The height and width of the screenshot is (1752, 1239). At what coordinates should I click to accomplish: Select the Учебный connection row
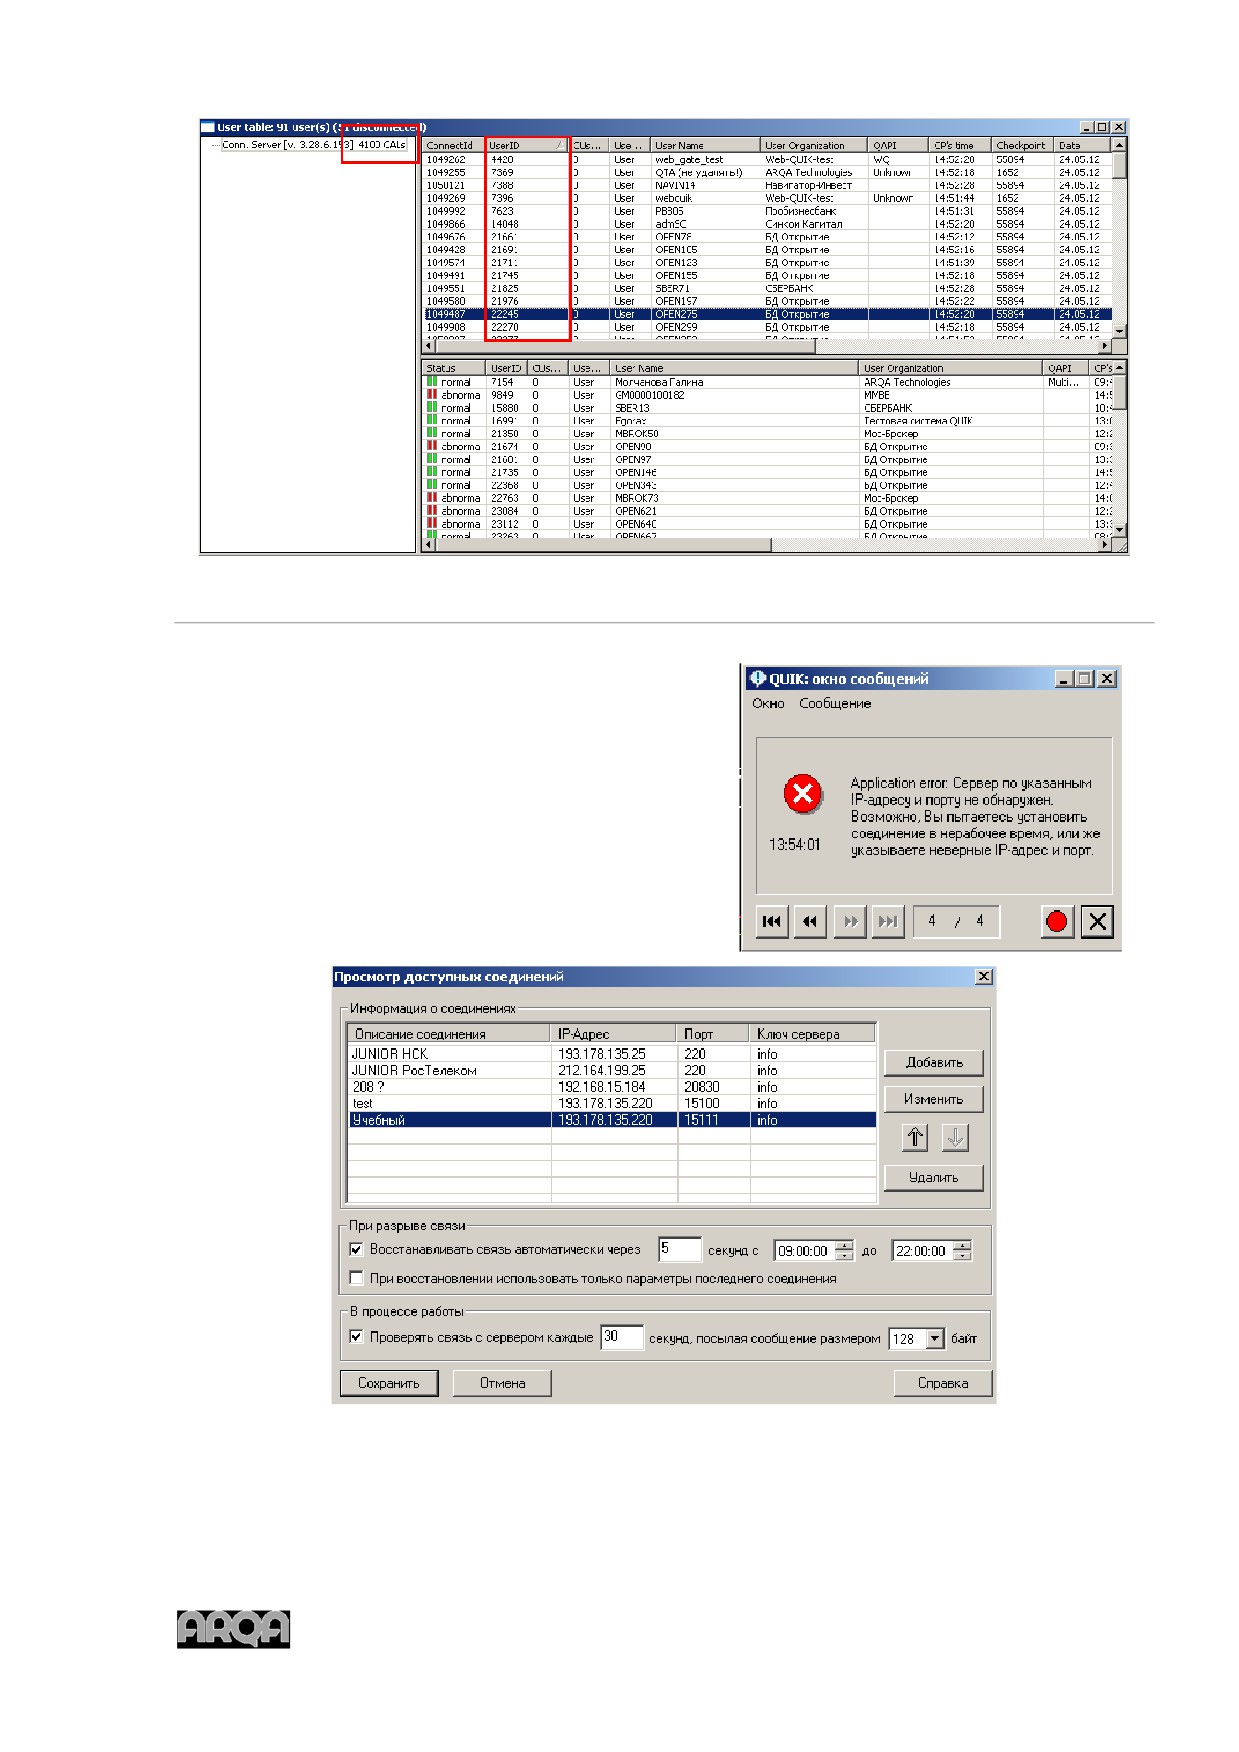pyautogui.click(x=612, y=1121)
